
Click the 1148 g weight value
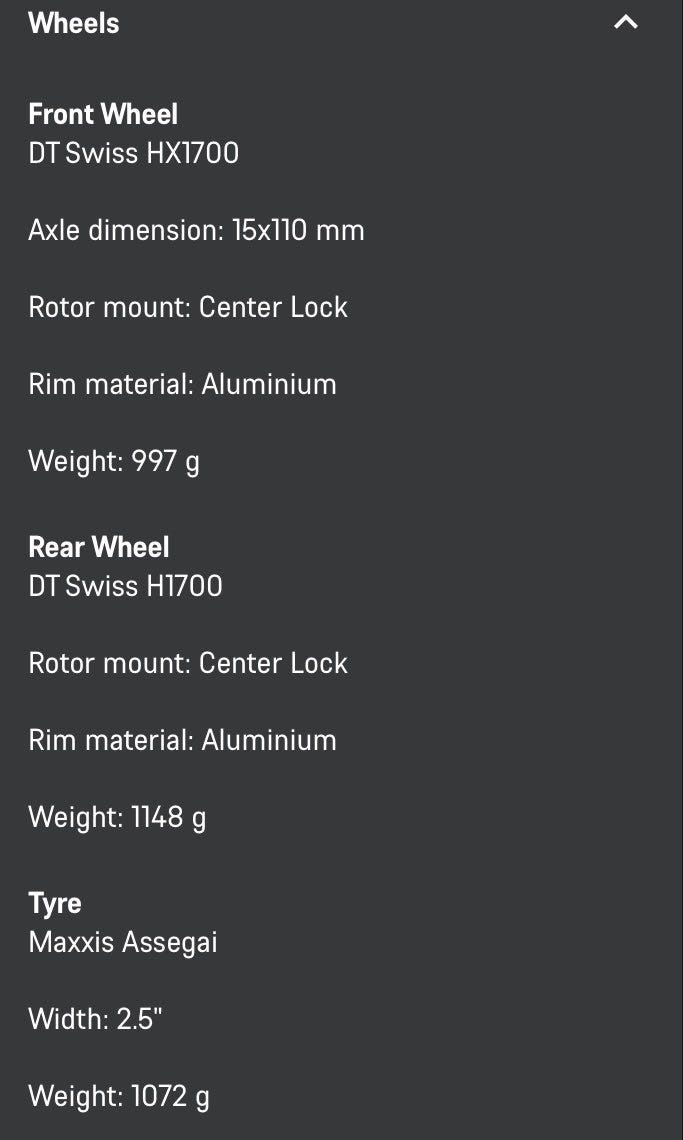(169, 818)
